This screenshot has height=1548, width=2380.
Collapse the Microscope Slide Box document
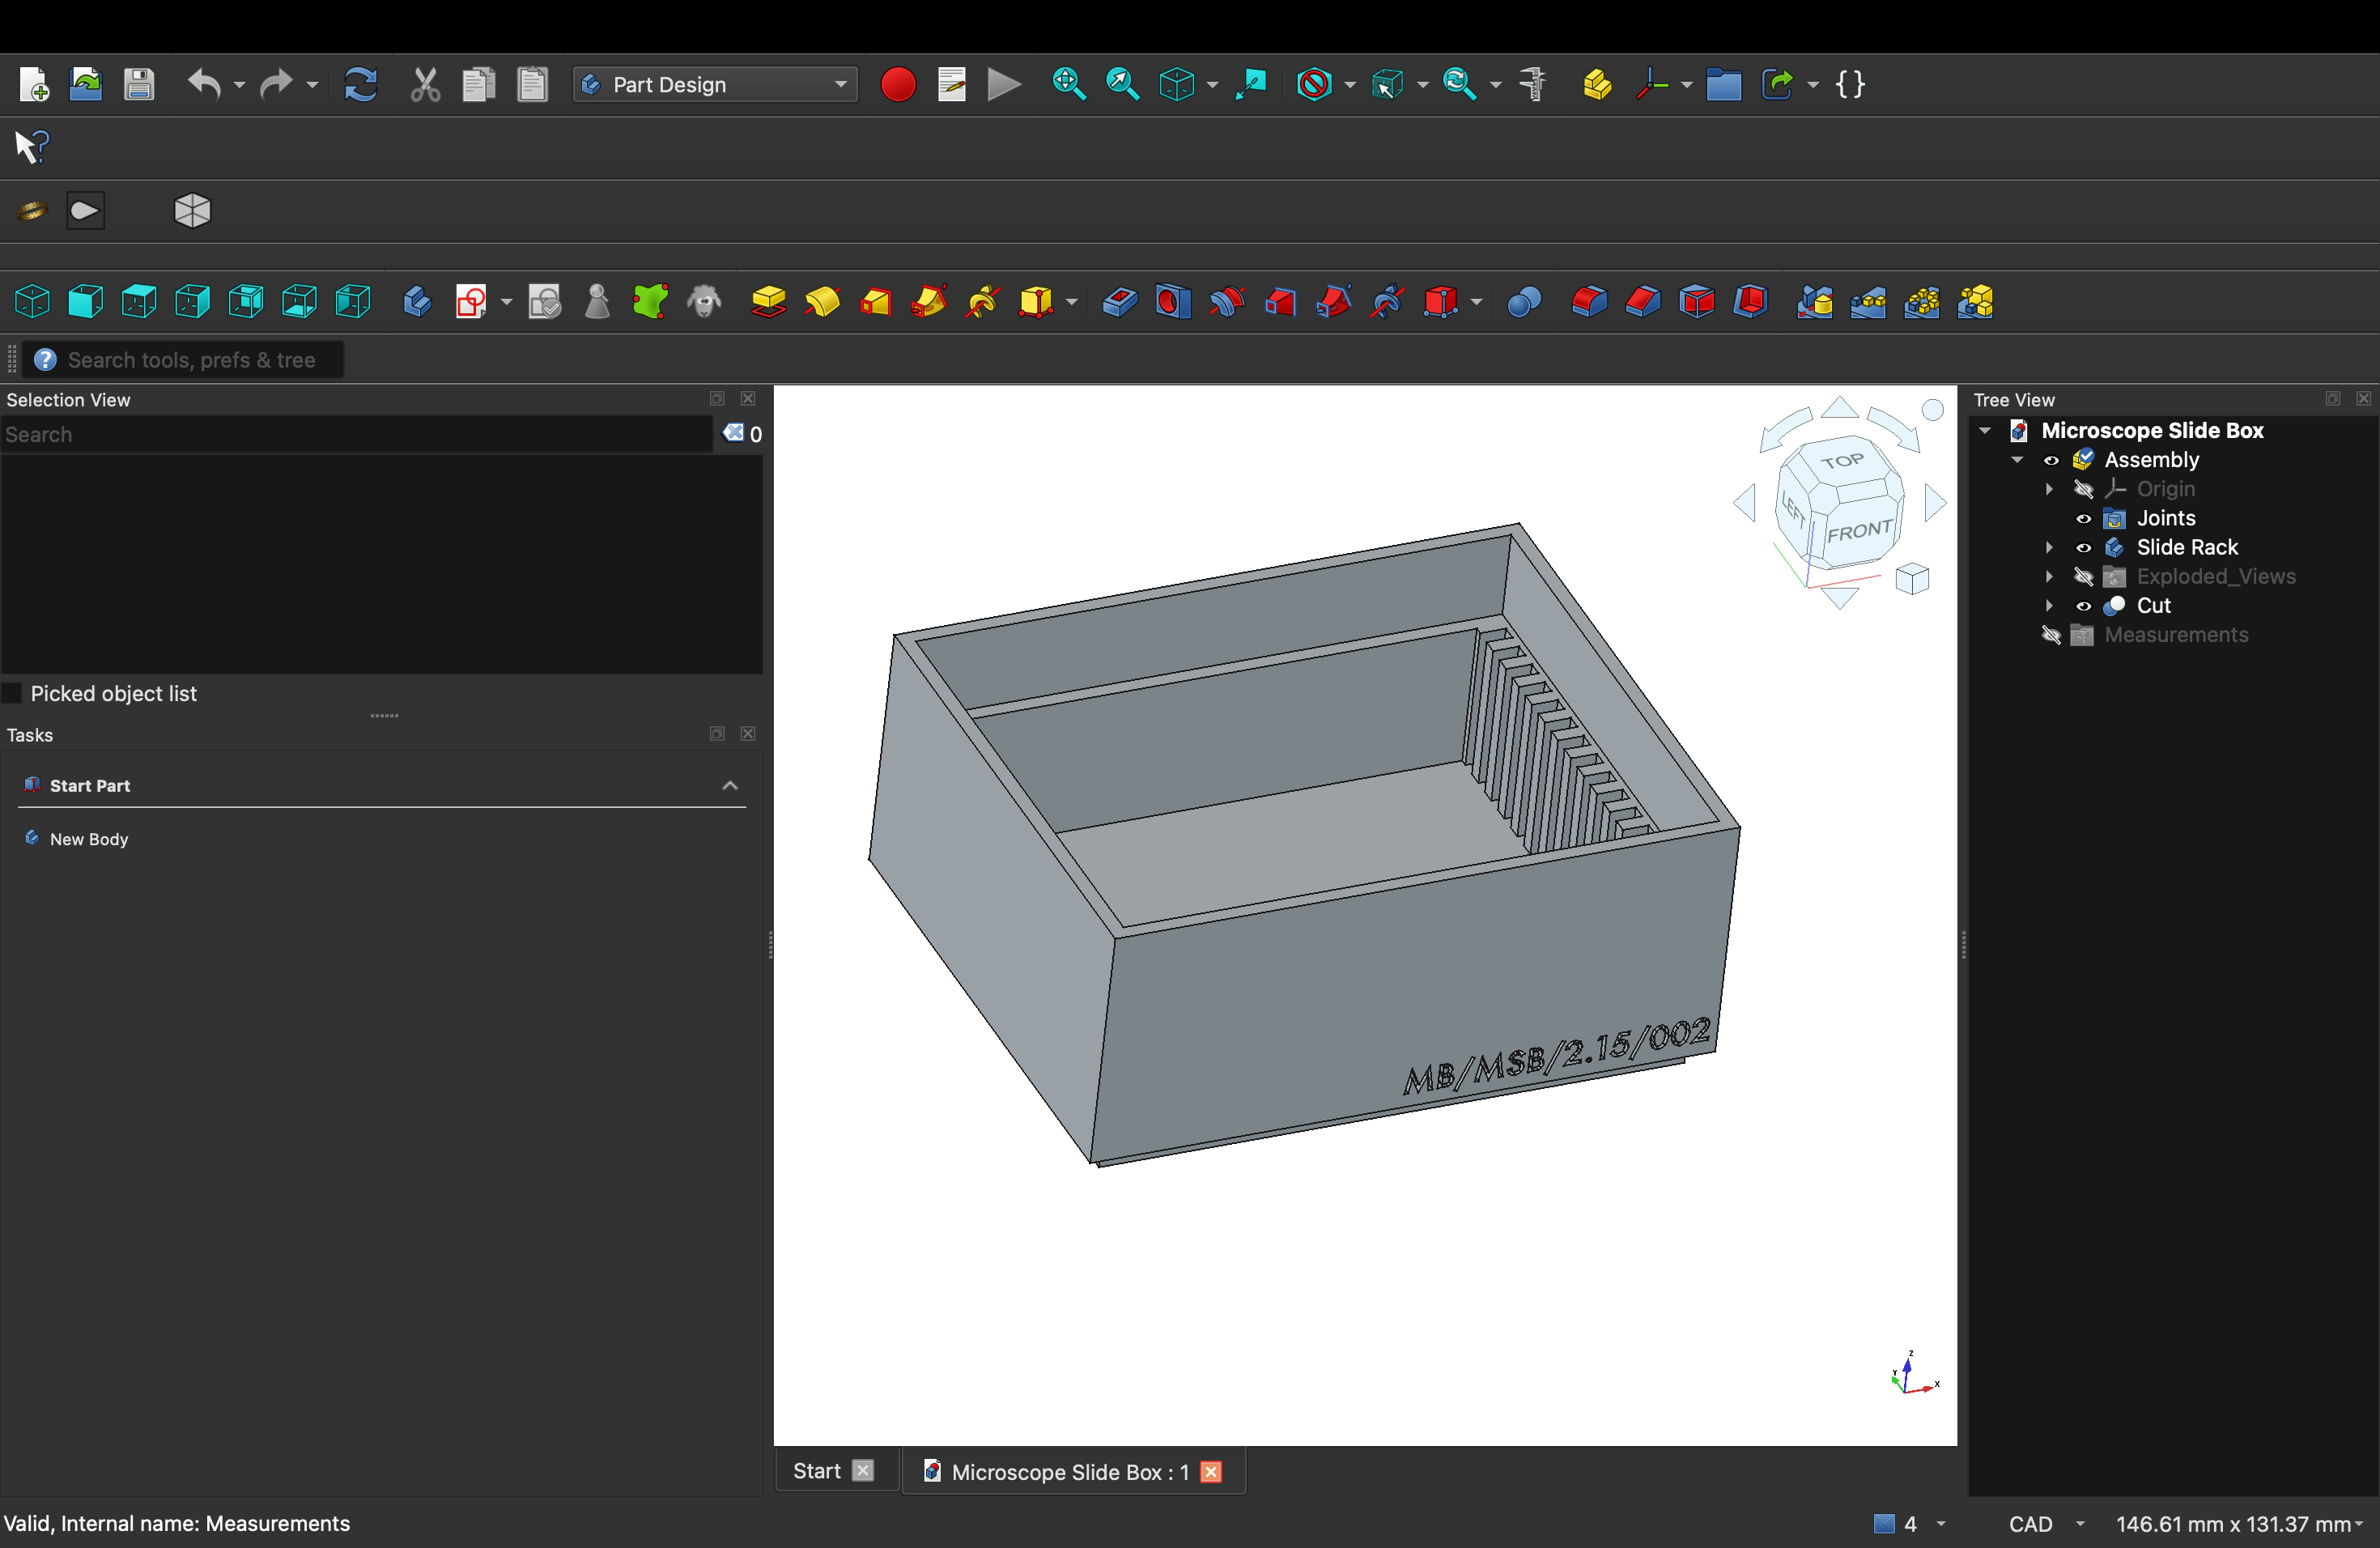click(x=1985, y=431)
